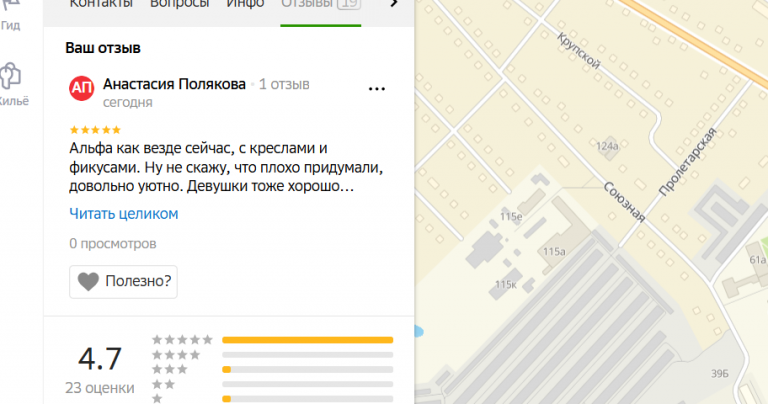Image resolution: width=768 pixels, height=404 pixels.
Task: Click Пролетарская street label on map
Action: [x=688, y=162]
